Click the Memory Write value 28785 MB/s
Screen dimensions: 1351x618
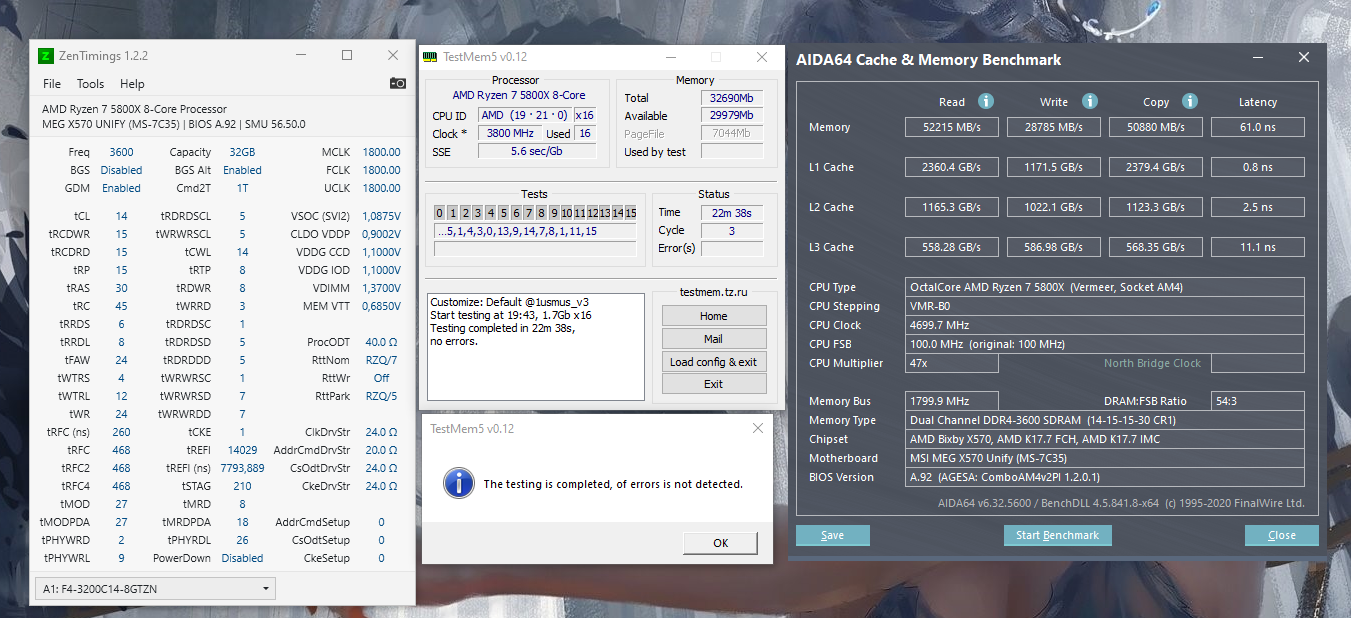click(x=1053, y=127)
